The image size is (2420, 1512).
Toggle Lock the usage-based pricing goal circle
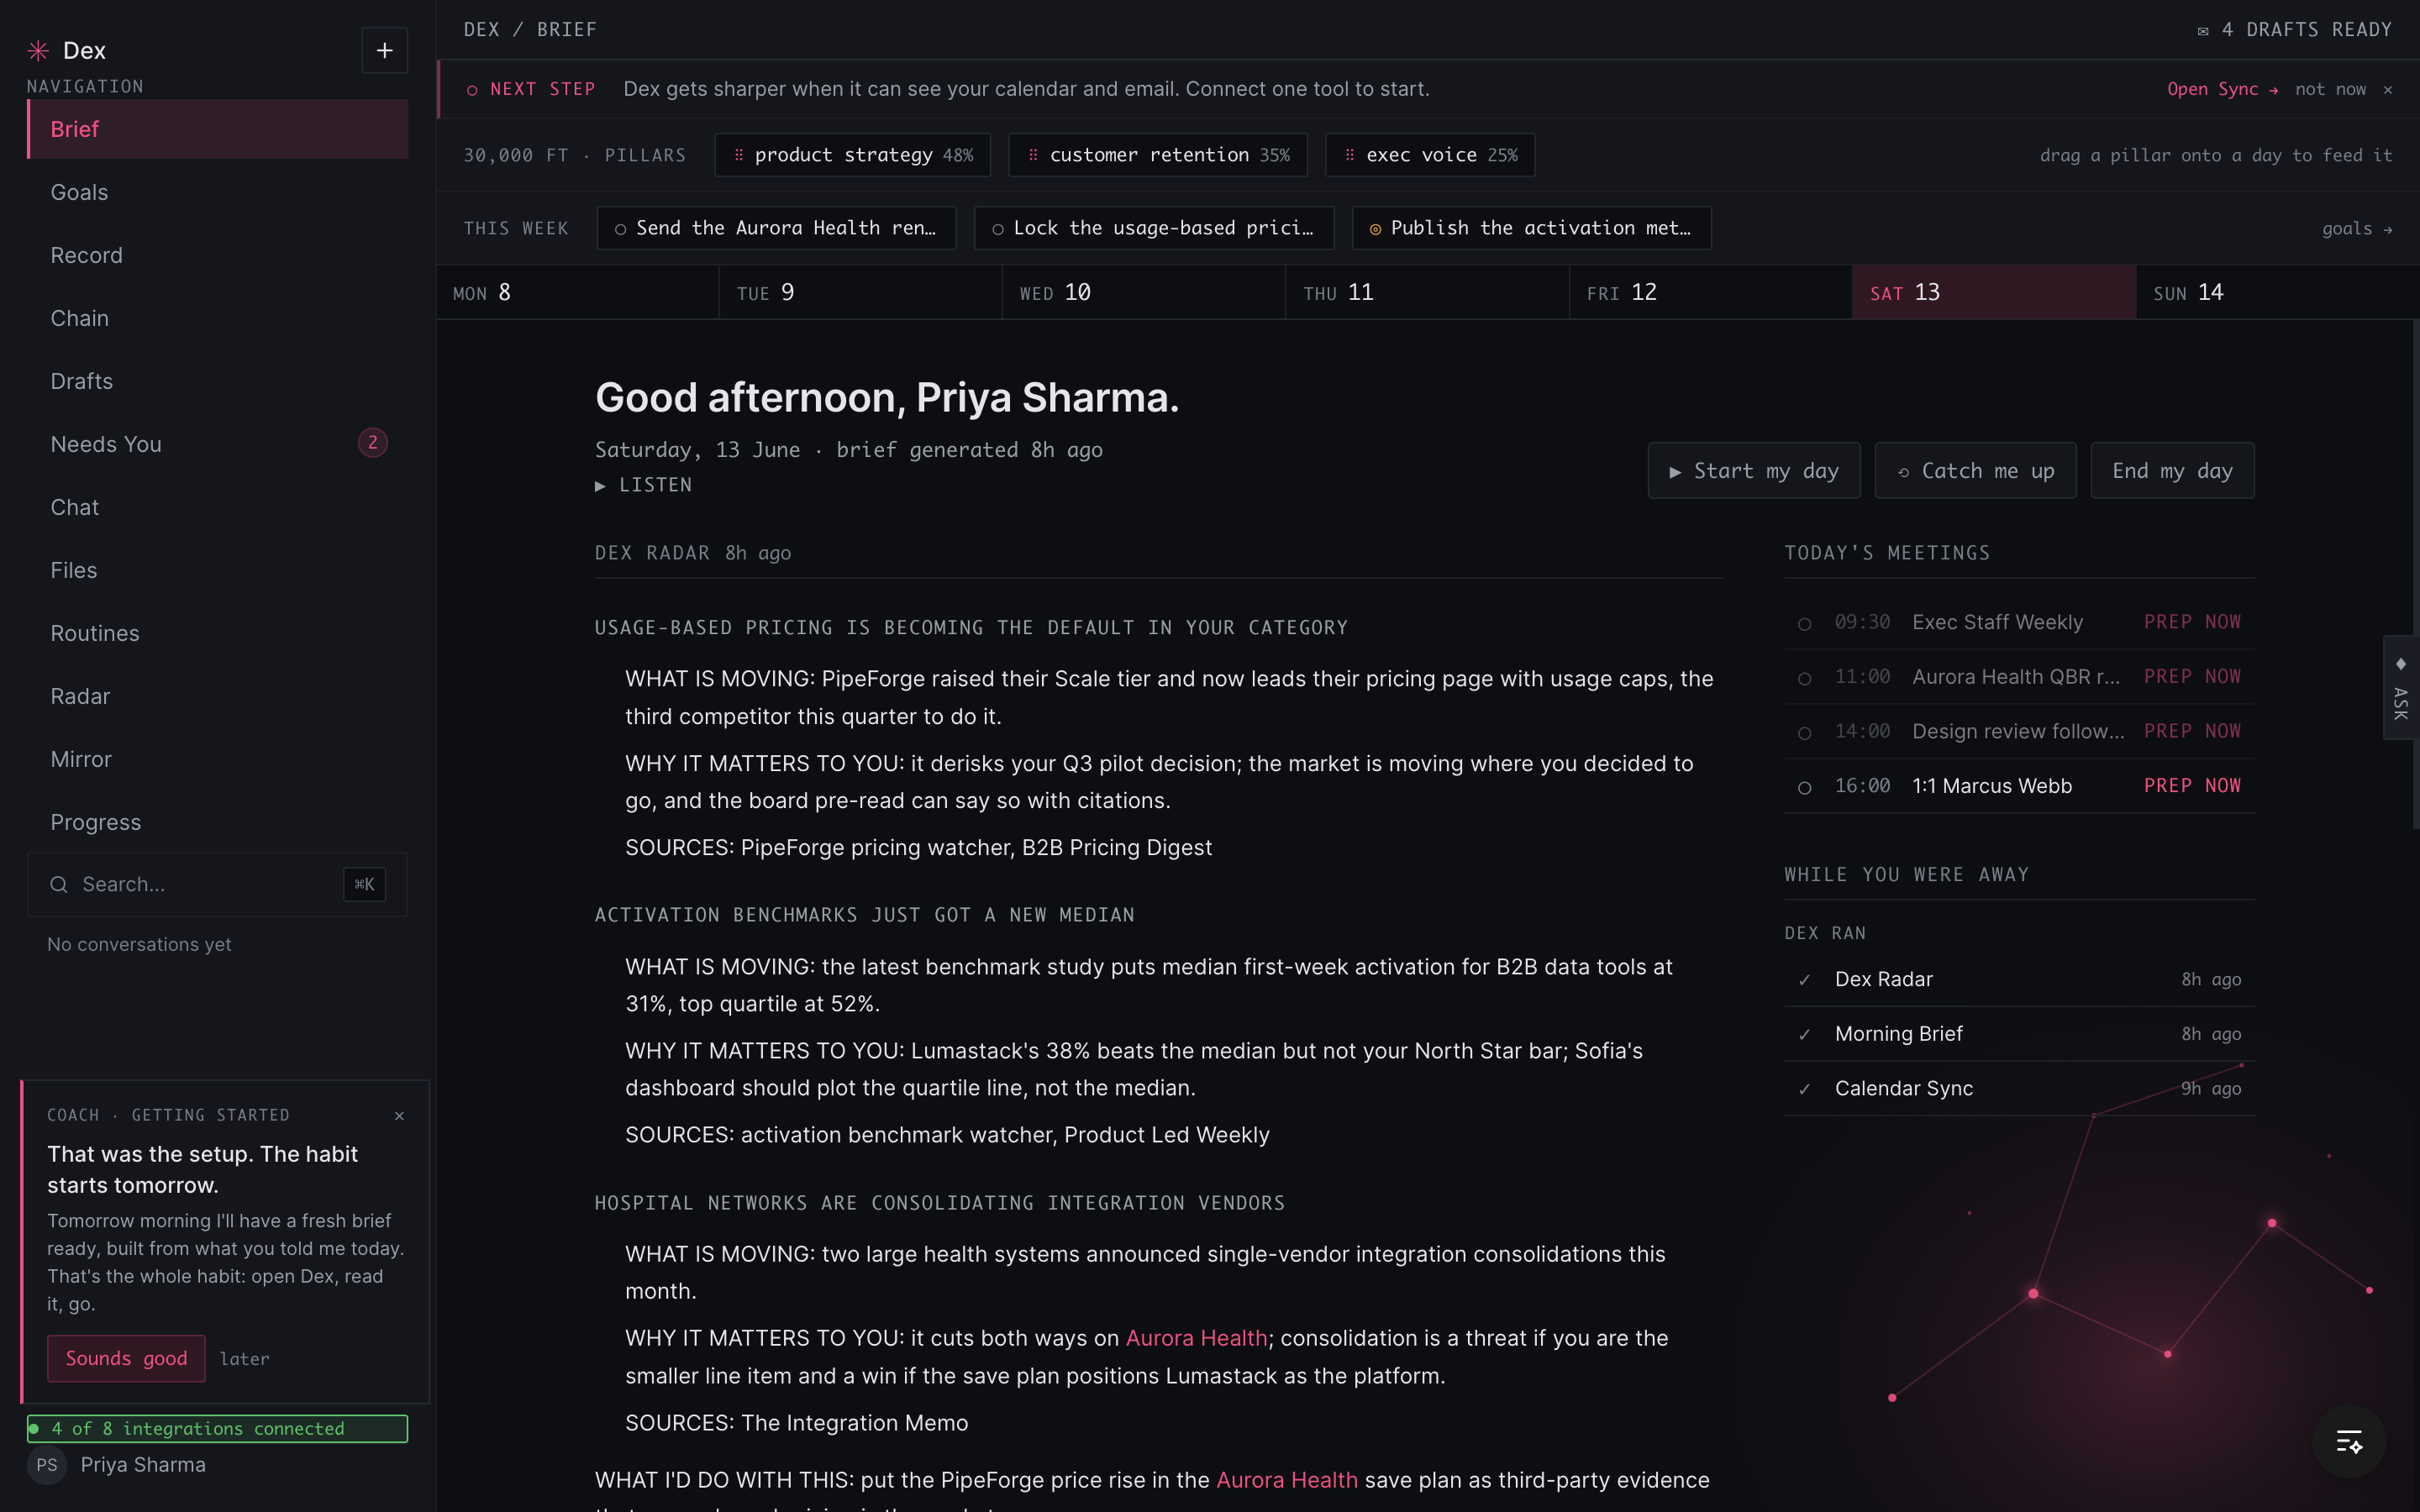click(x=997, y=230)
